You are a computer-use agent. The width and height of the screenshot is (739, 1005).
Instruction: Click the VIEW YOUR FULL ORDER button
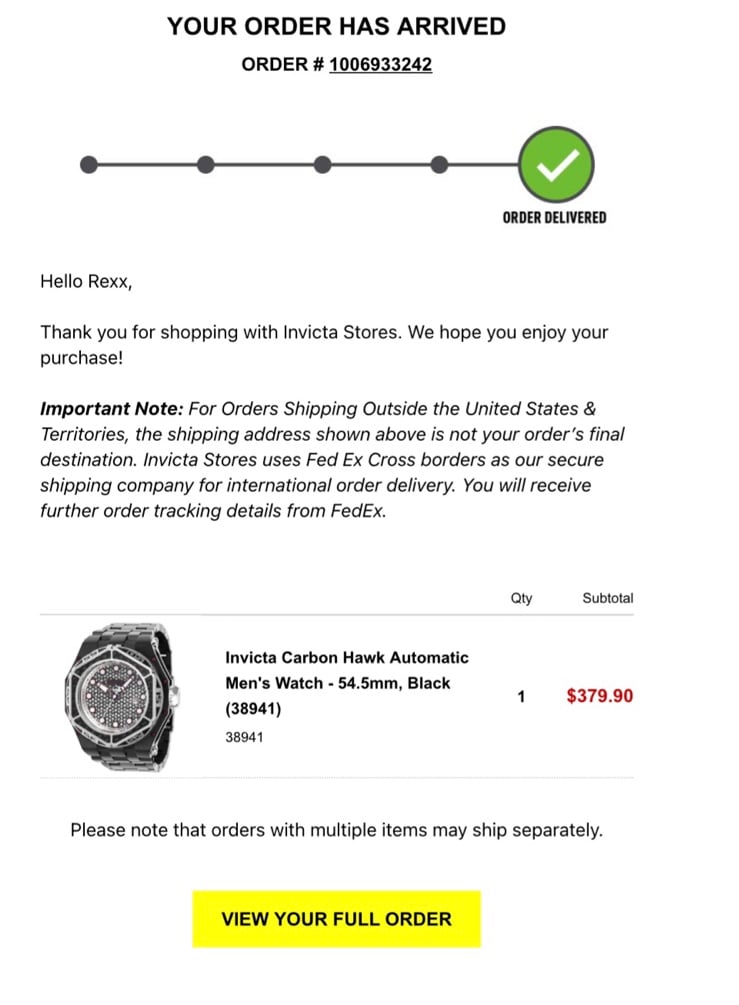[x=336, y=918]
